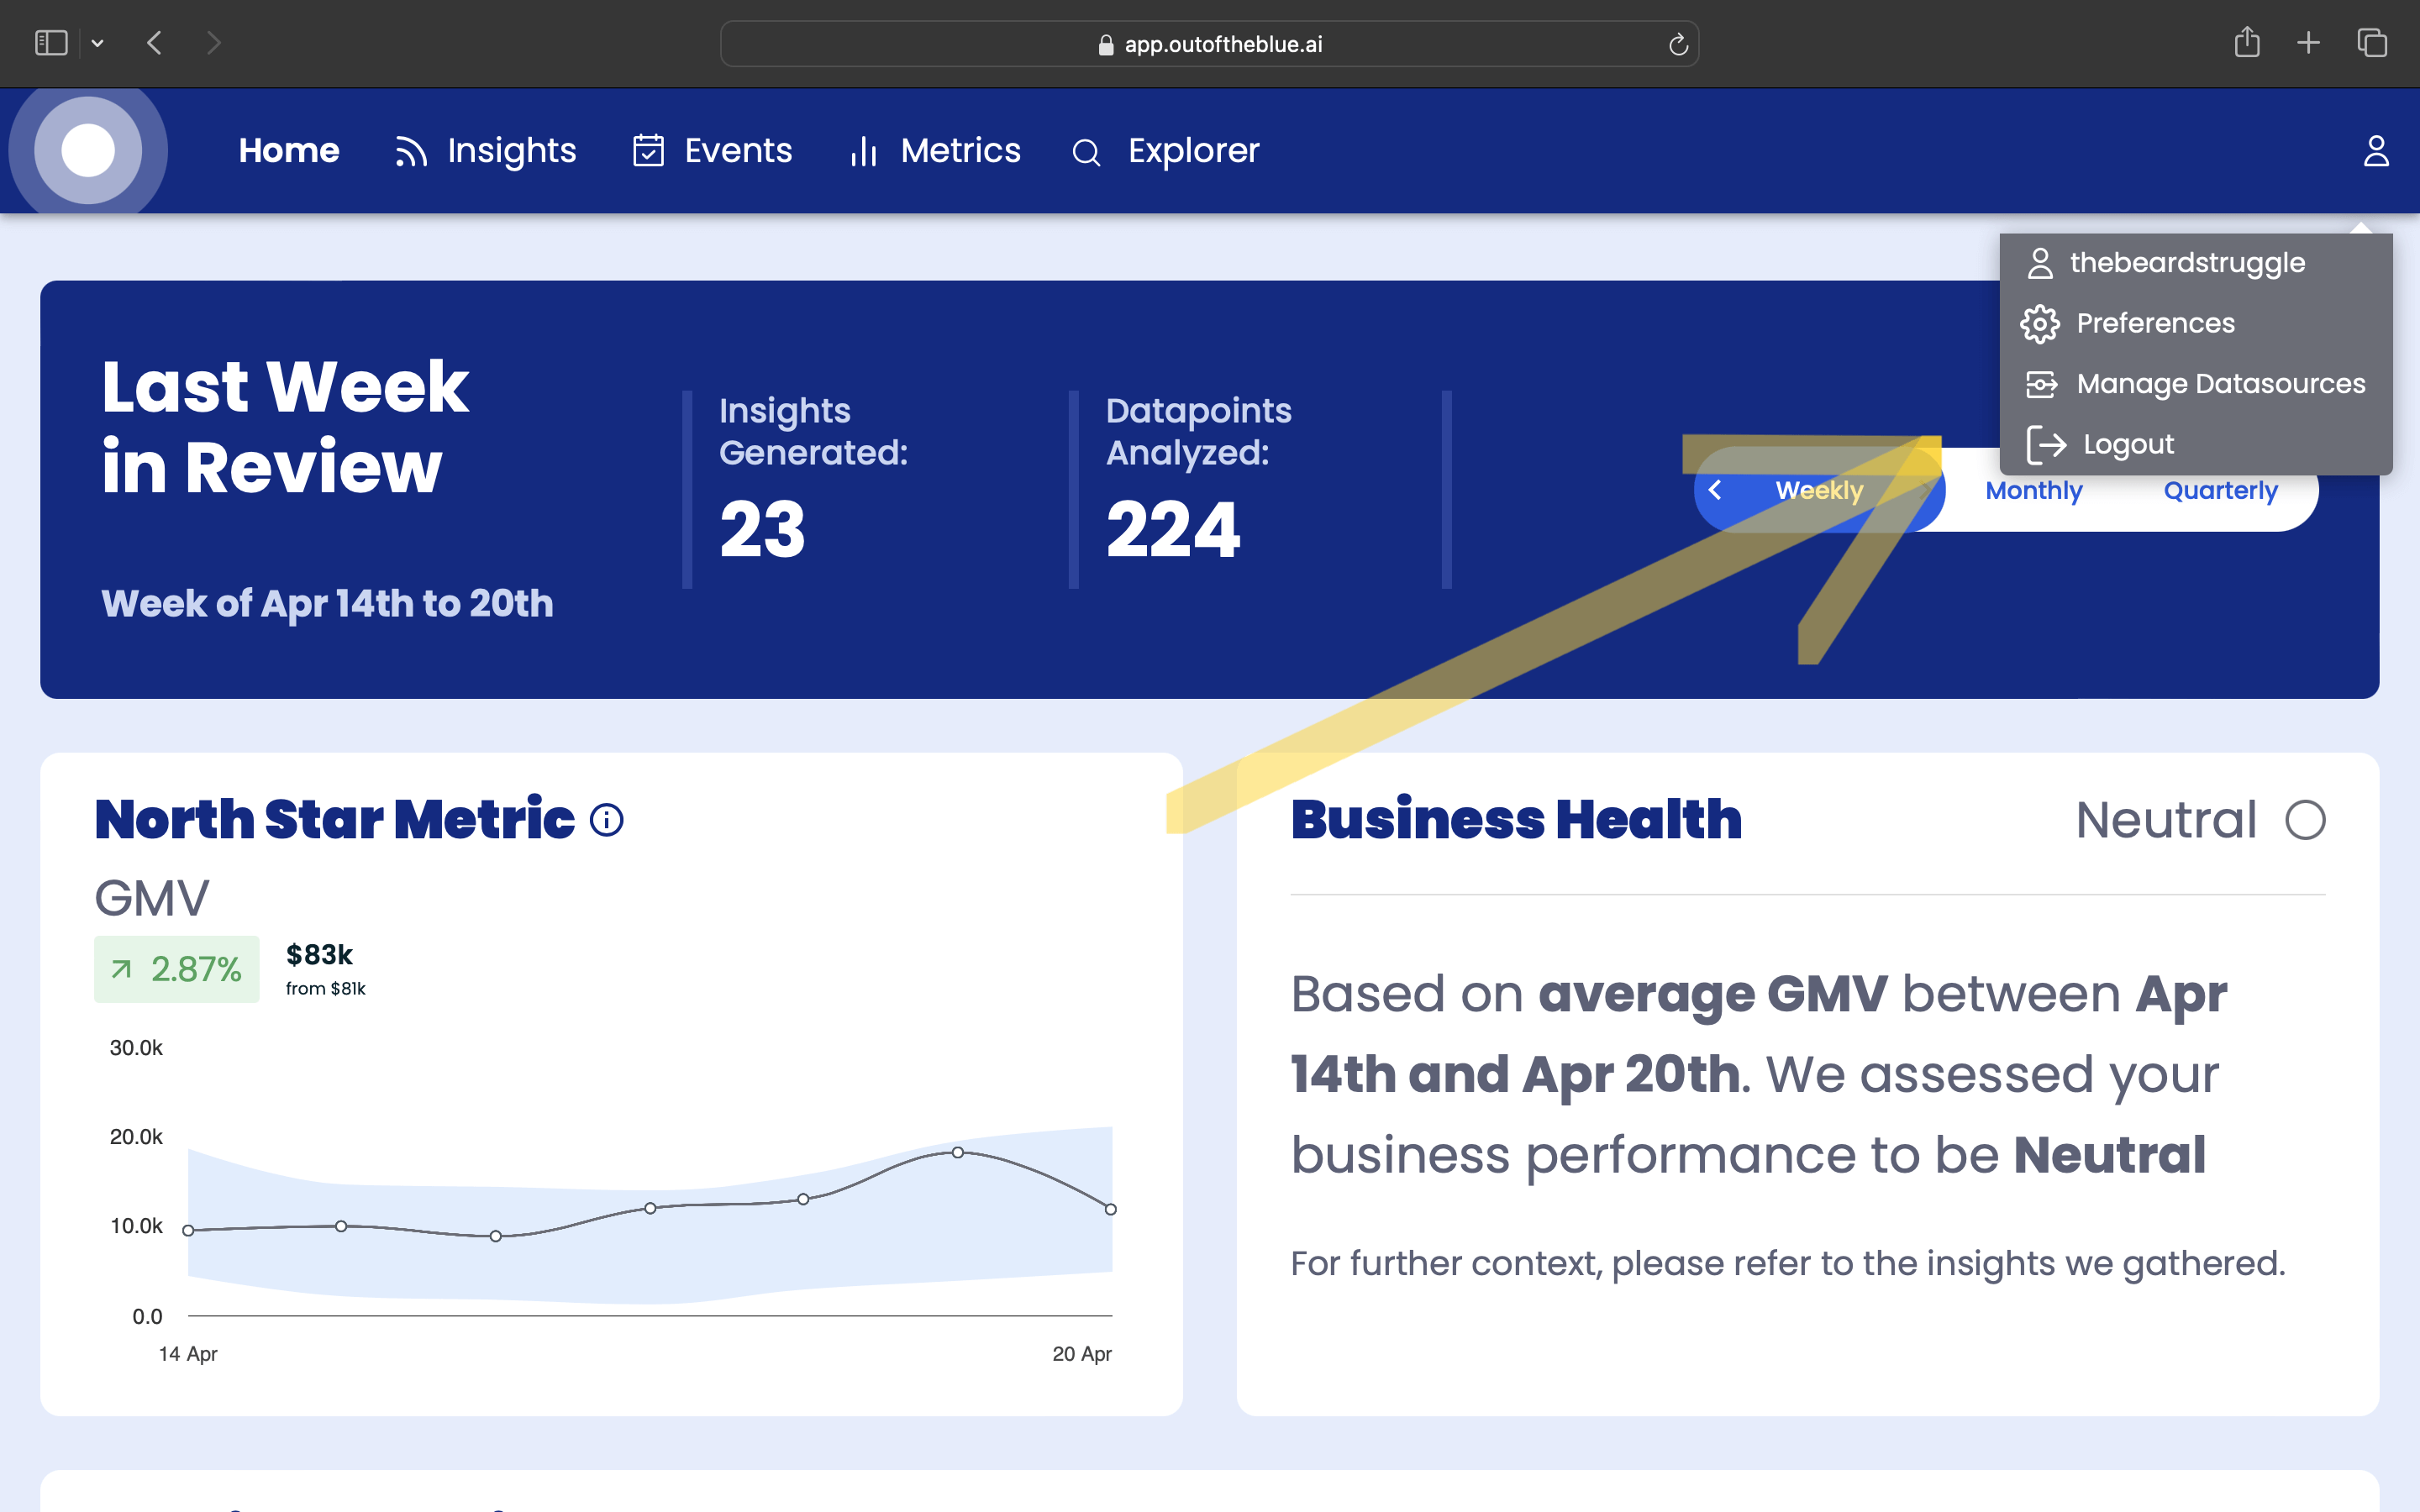This screenshot has width=2420, height=1512.
Task: Open the user profile icon
Action: point(2376,151)
